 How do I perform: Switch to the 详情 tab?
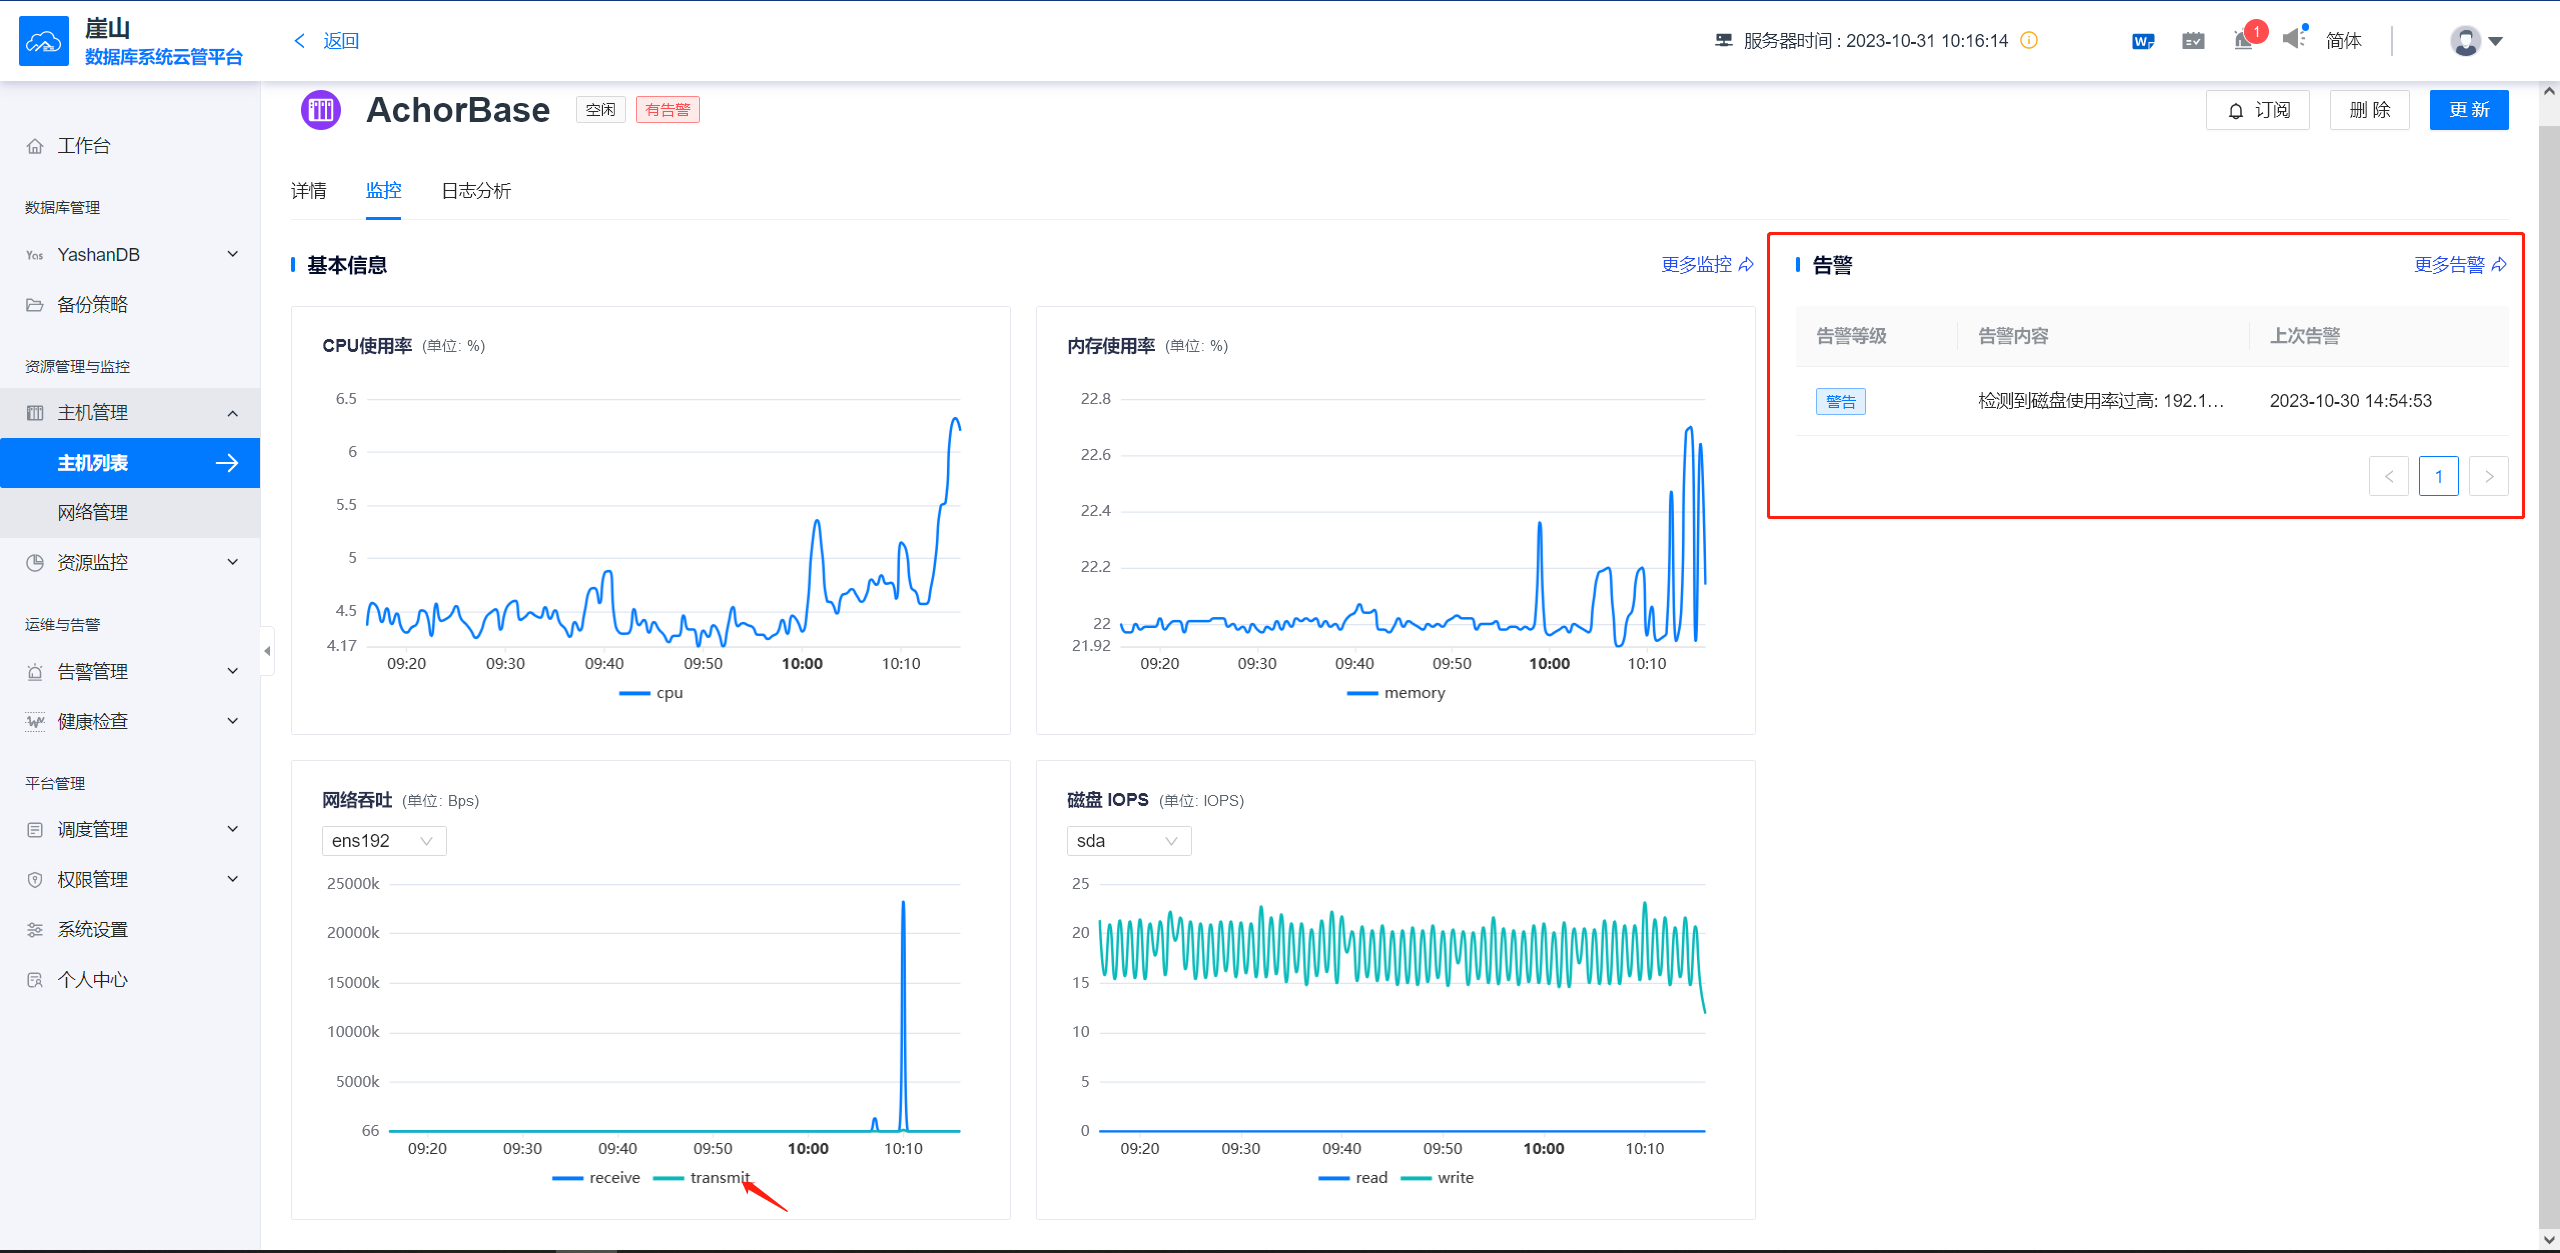tap(308, 191)
